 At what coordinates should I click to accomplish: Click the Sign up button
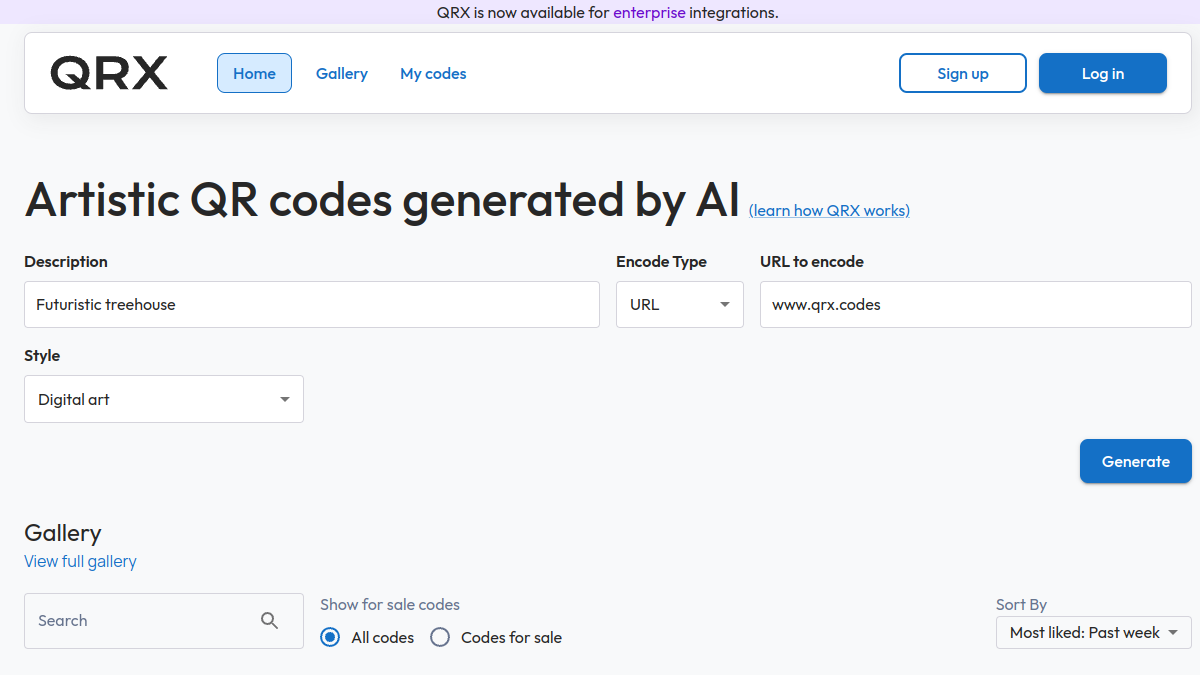point(963,73)
